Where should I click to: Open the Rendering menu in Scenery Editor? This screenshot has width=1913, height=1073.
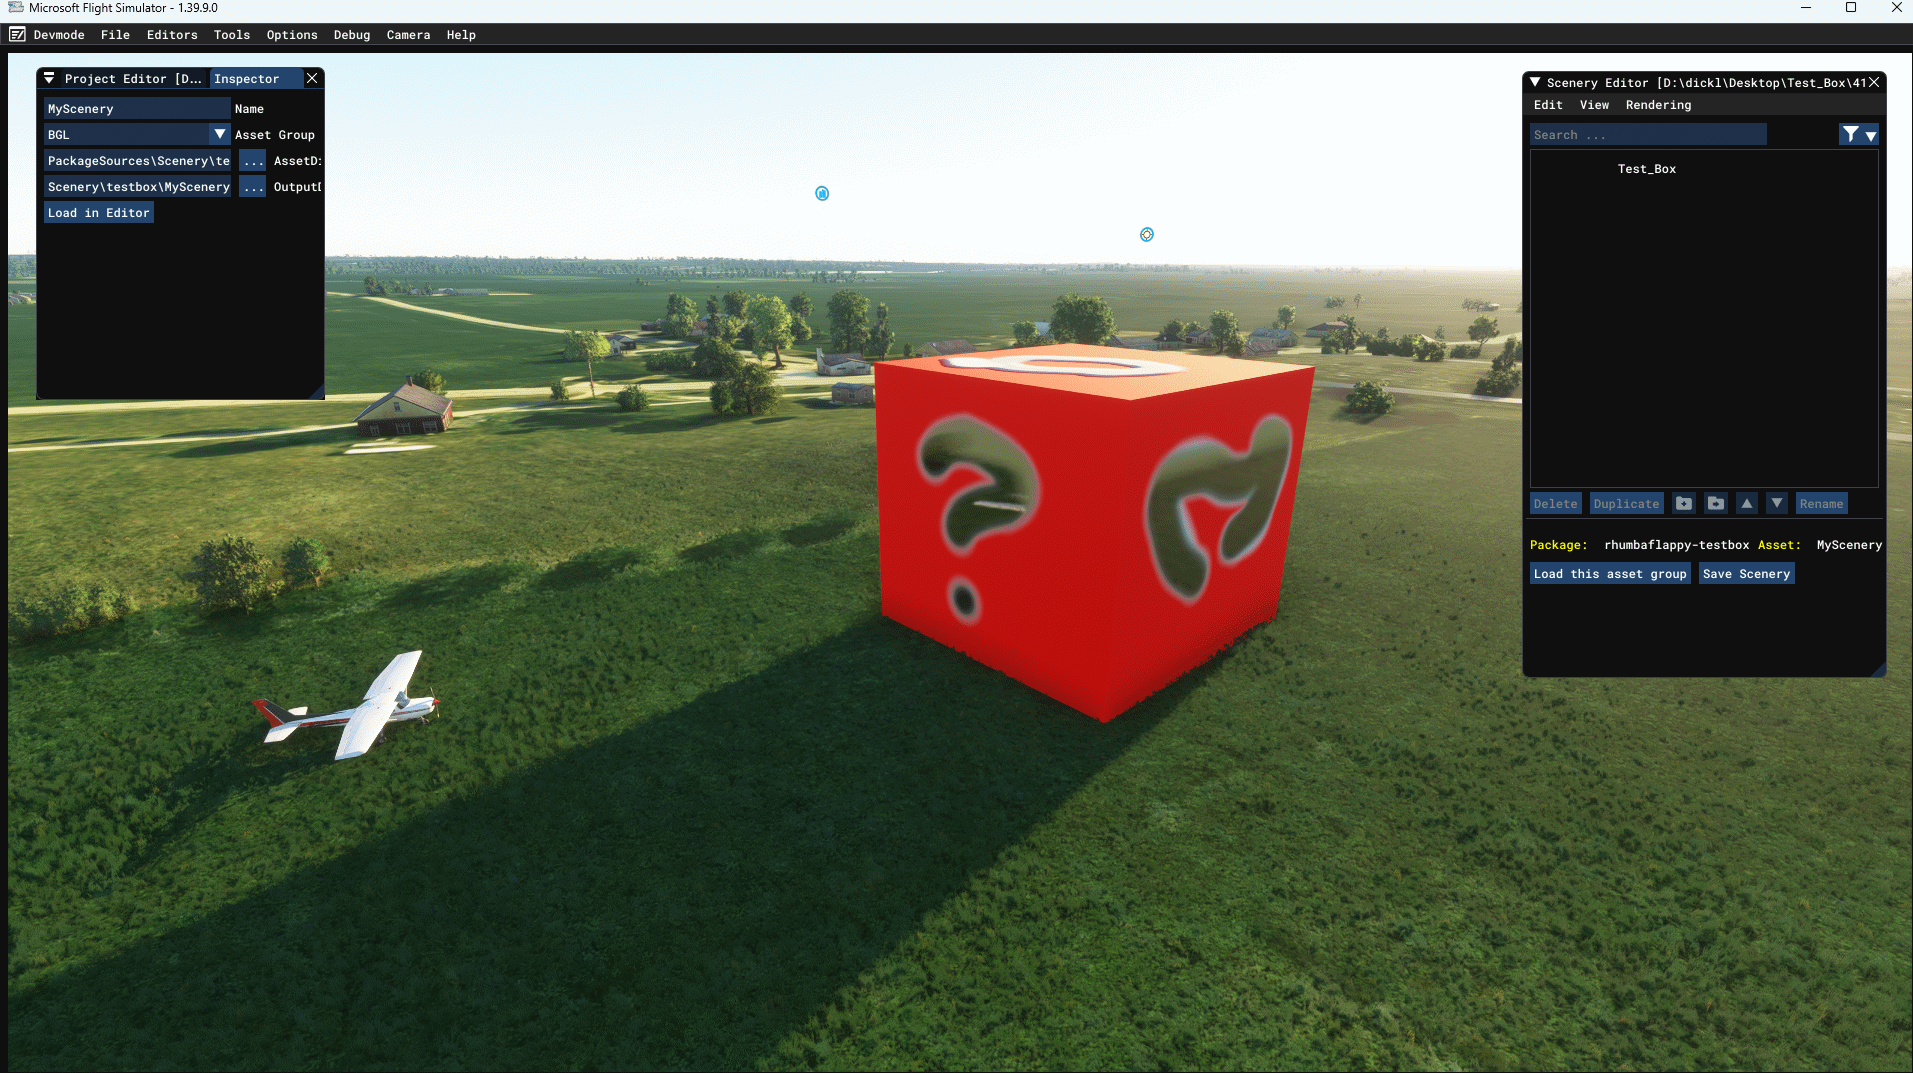(x=1658, y=105)
